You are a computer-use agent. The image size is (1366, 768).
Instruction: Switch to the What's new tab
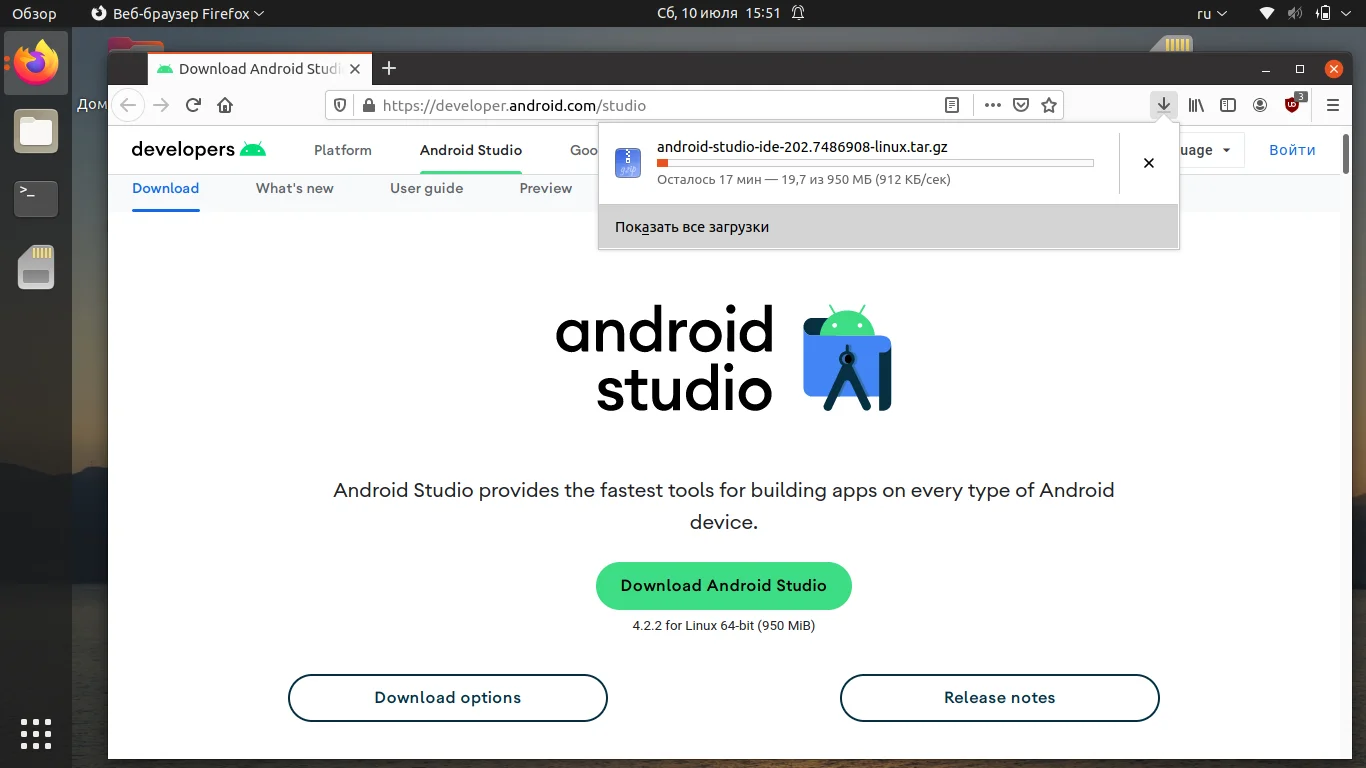coord(294,188)
